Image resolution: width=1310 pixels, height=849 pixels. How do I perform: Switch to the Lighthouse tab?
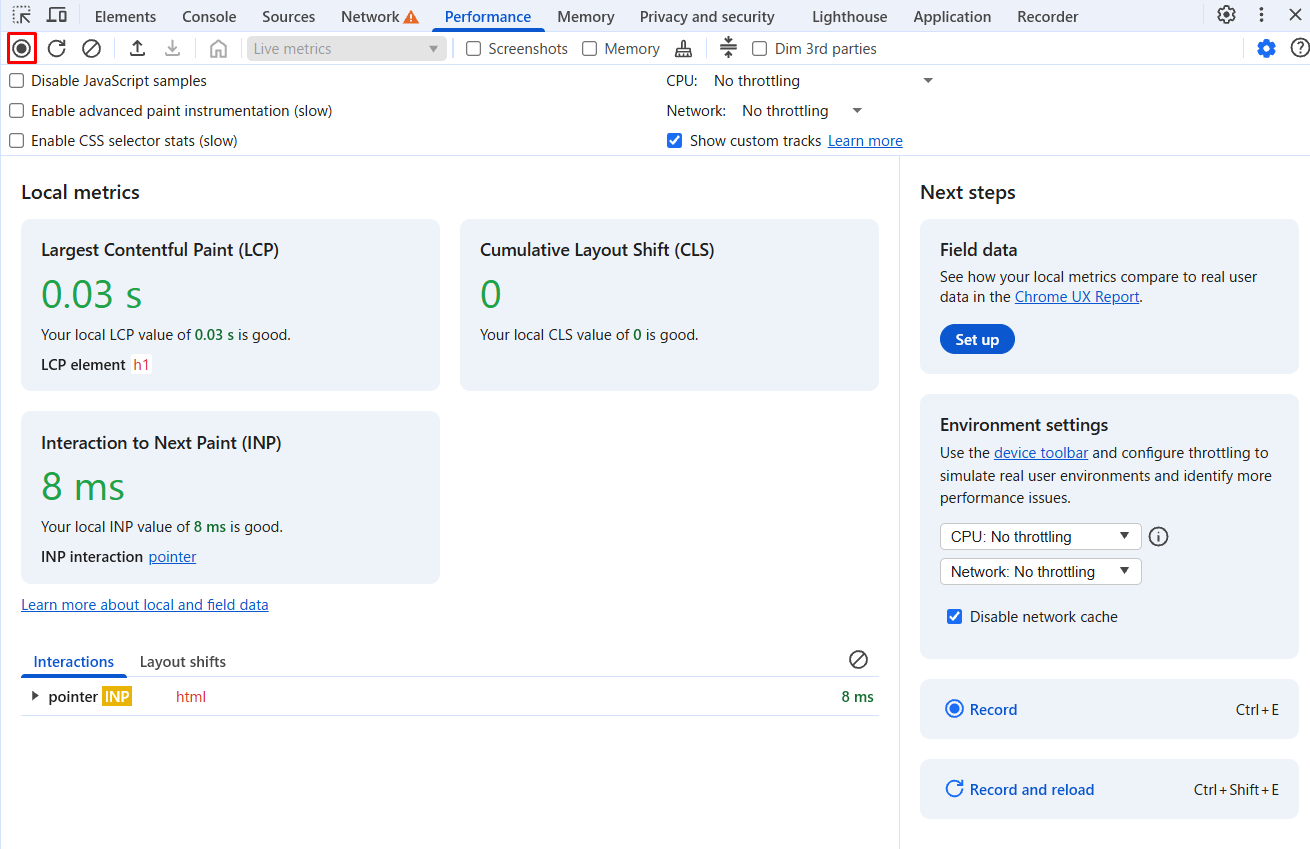pyautogui.click(x=849, y=16)
